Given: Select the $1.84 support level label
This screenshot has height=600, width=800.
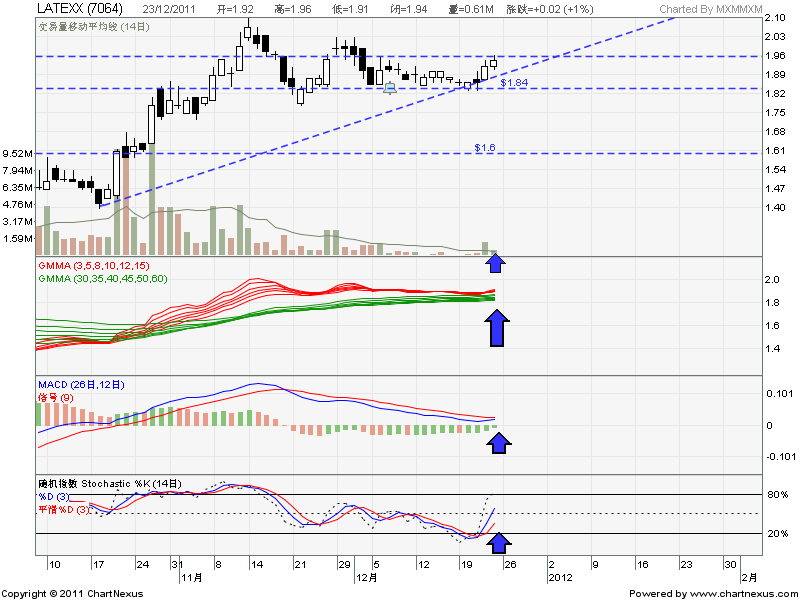Looking at the screenshot, I should point(513,83).
